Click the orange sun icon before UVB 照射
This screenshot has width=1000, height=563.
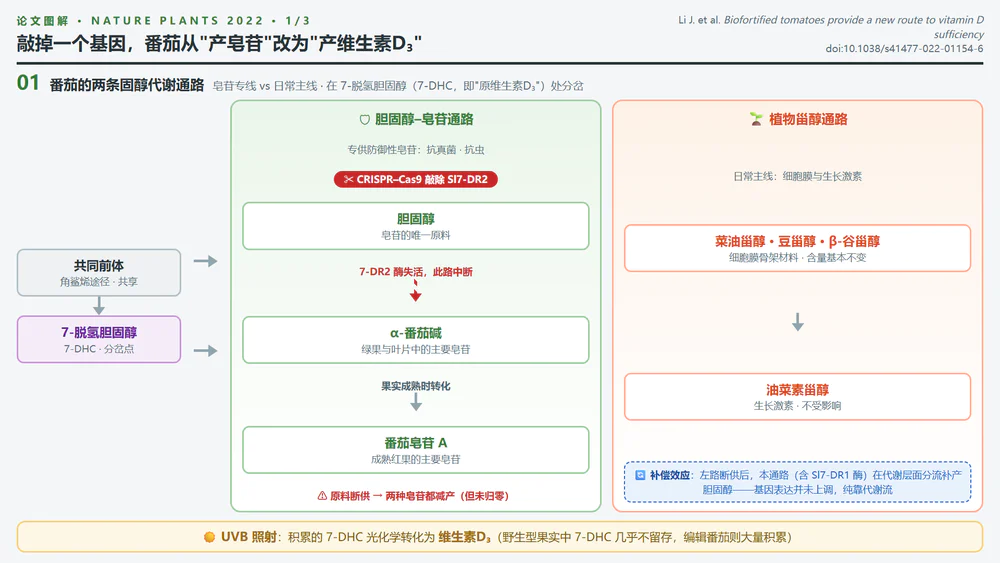[x=209, y=537]
